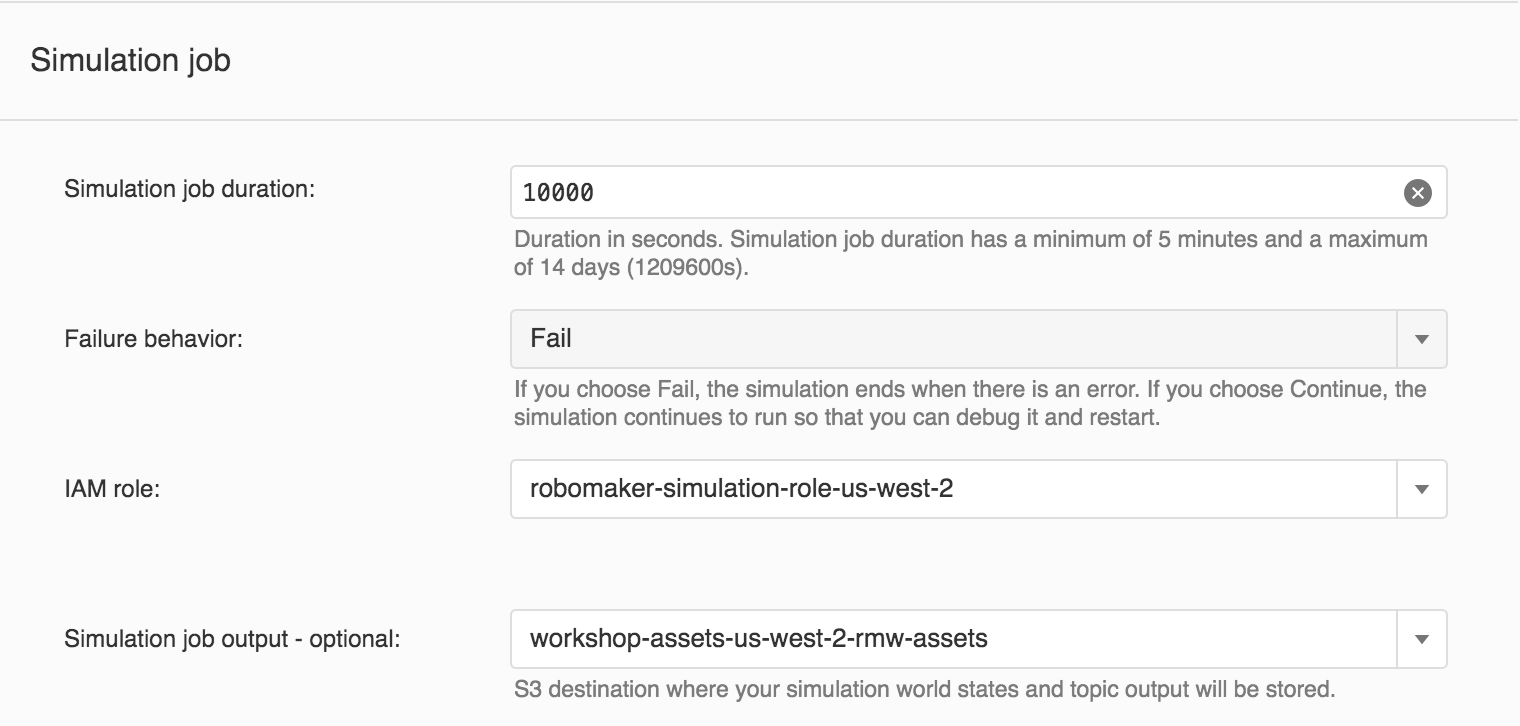Select the Fail text inside Failure behavior
Viewport: 1520px width, 726px height.
pyautogui.click(x=551, y=338)
